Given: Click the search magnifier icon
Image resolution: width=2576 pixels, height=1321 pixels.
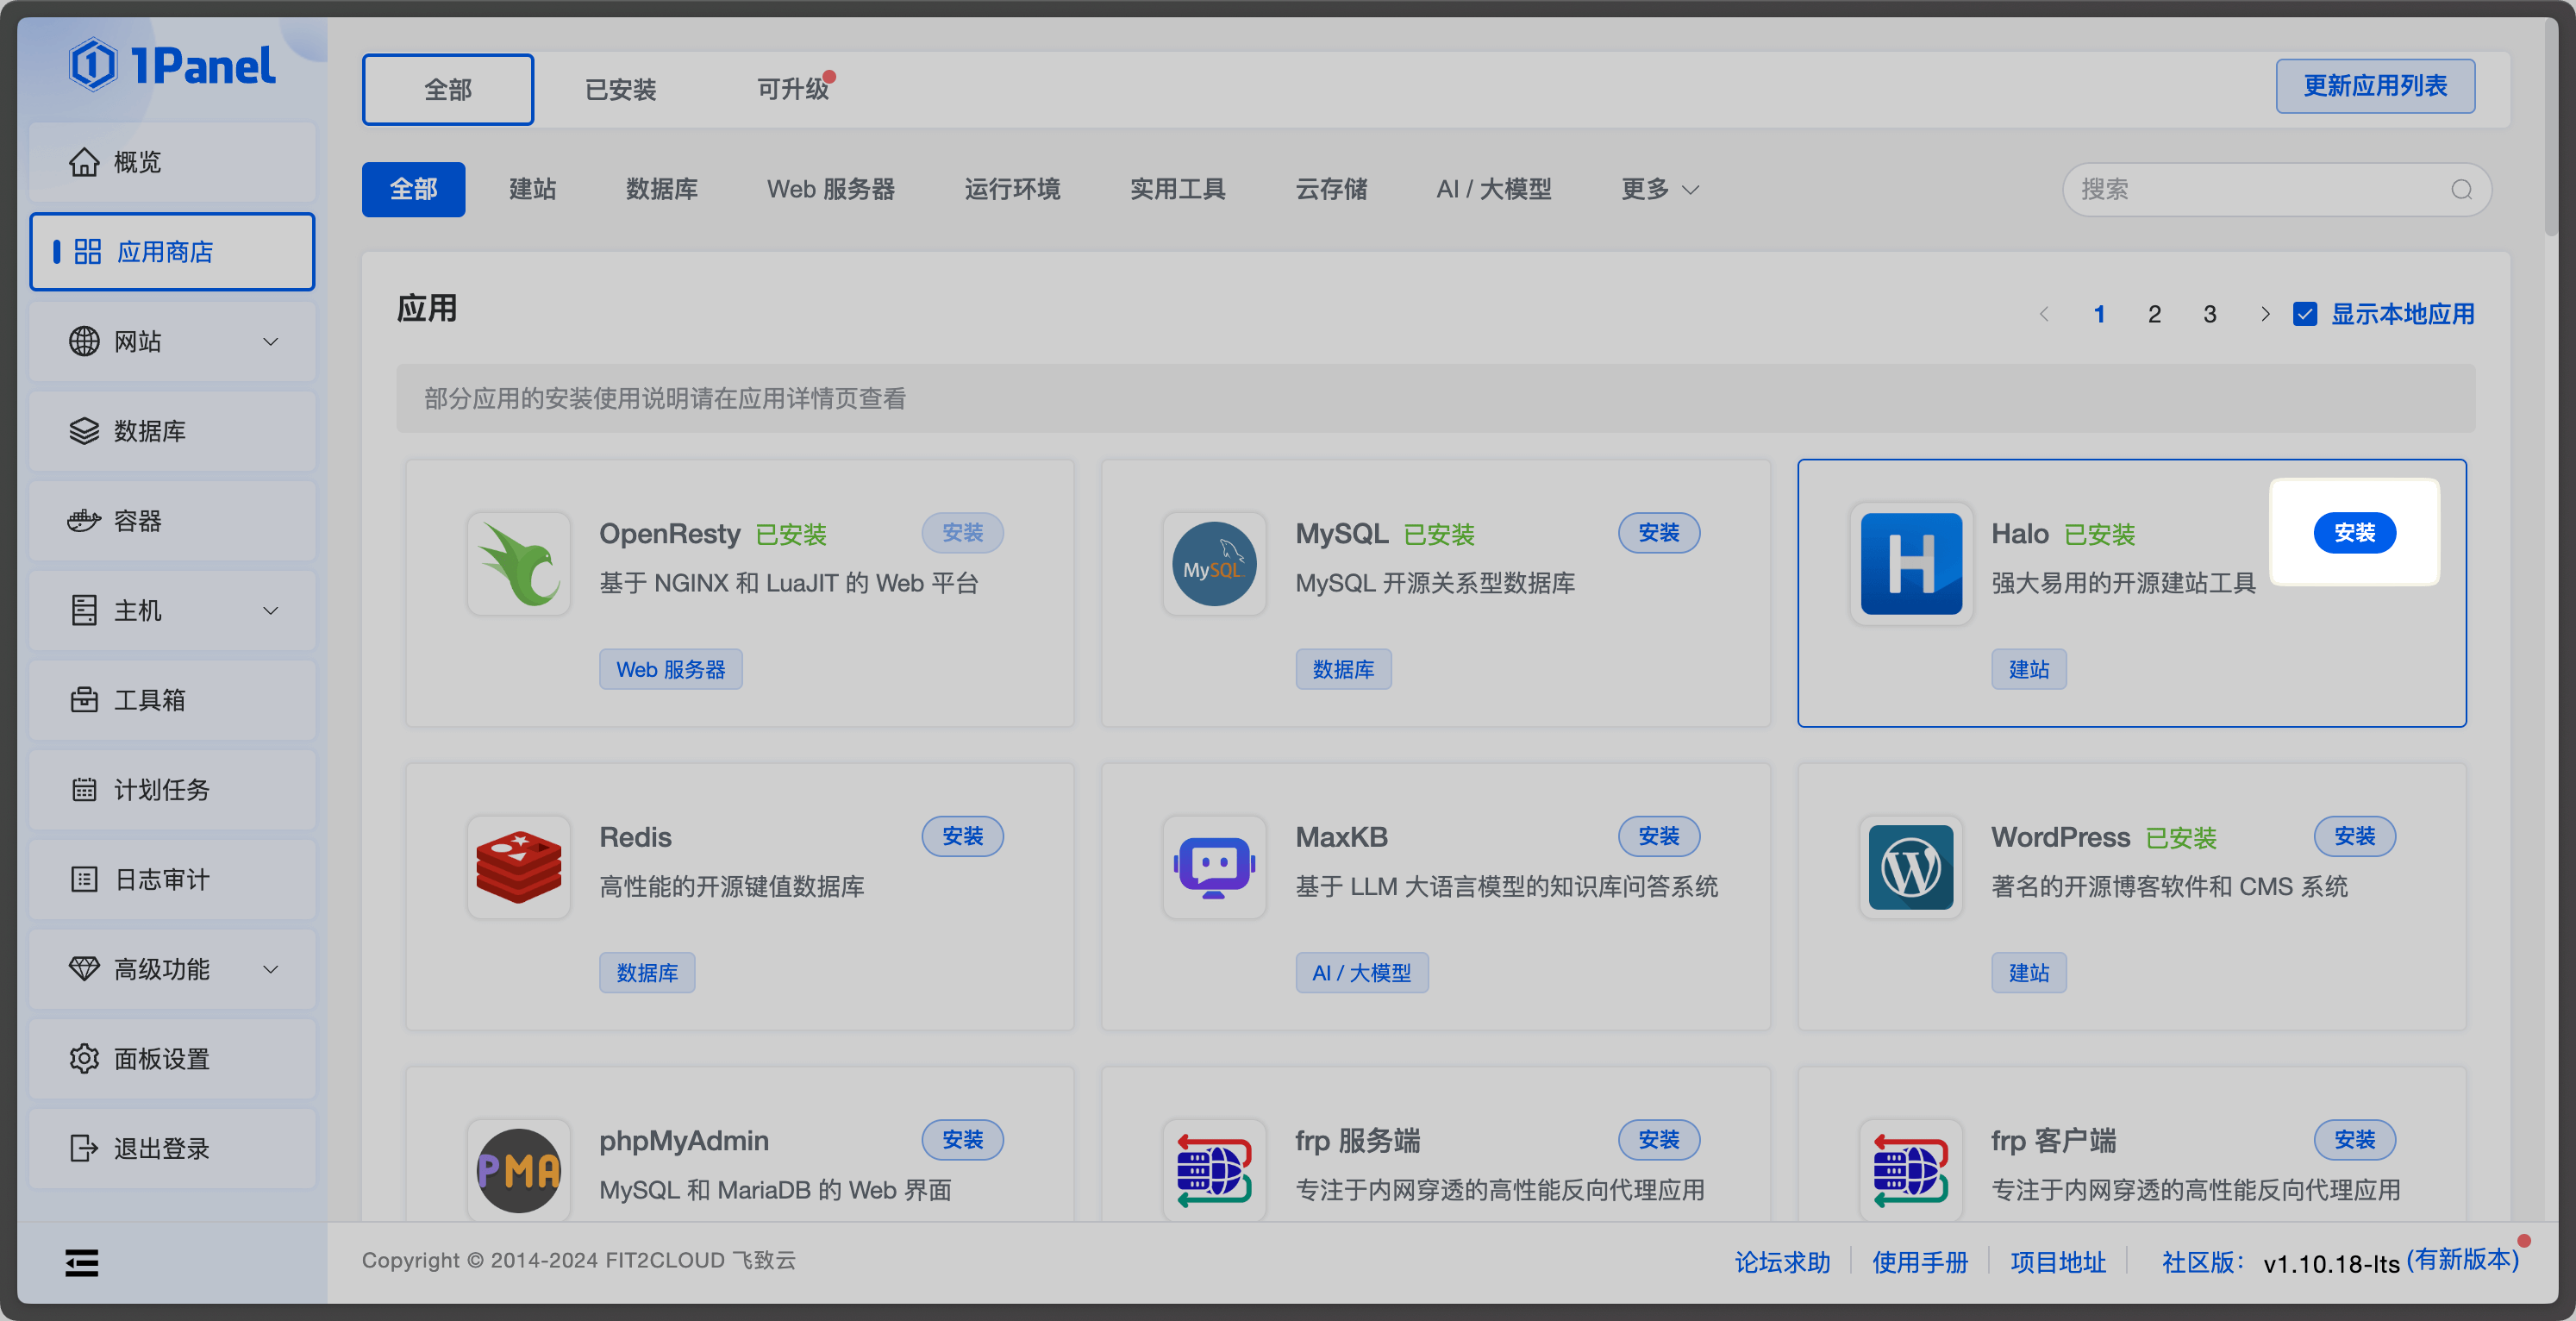Looking at the screenshot, I should click(2461, 190).
